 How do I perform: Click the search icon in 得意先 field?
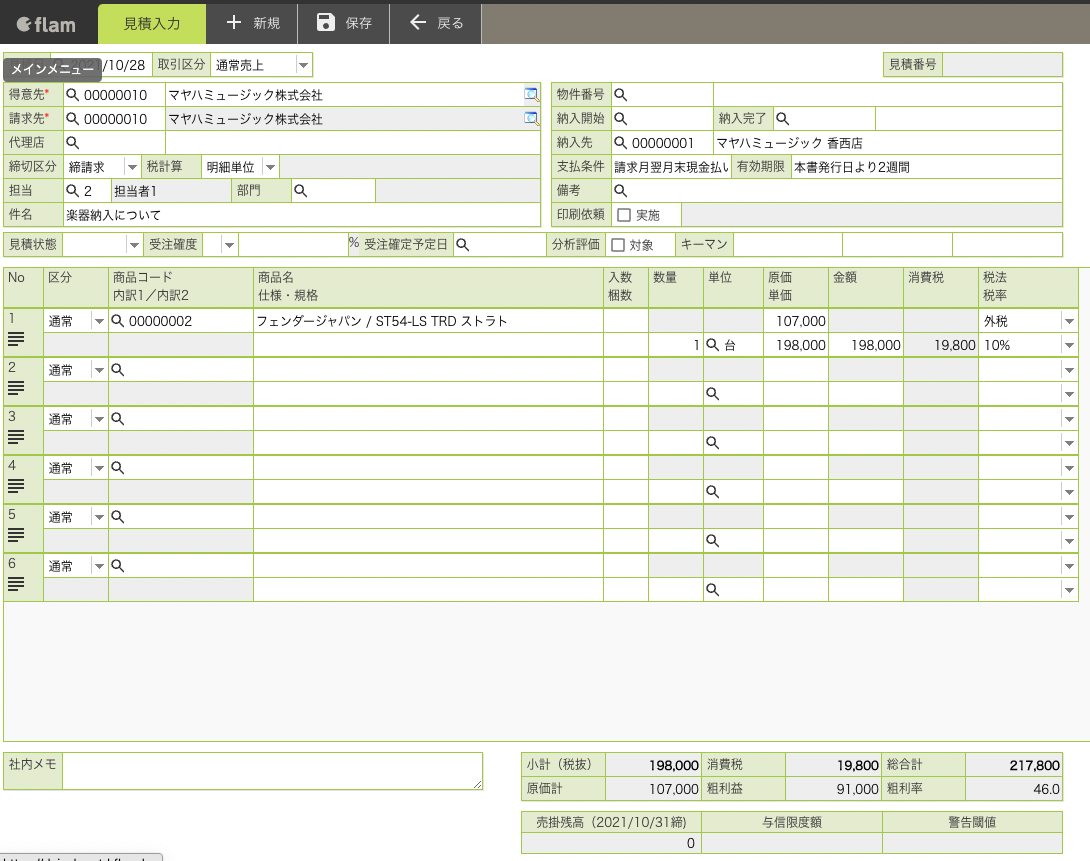[72, 95]
